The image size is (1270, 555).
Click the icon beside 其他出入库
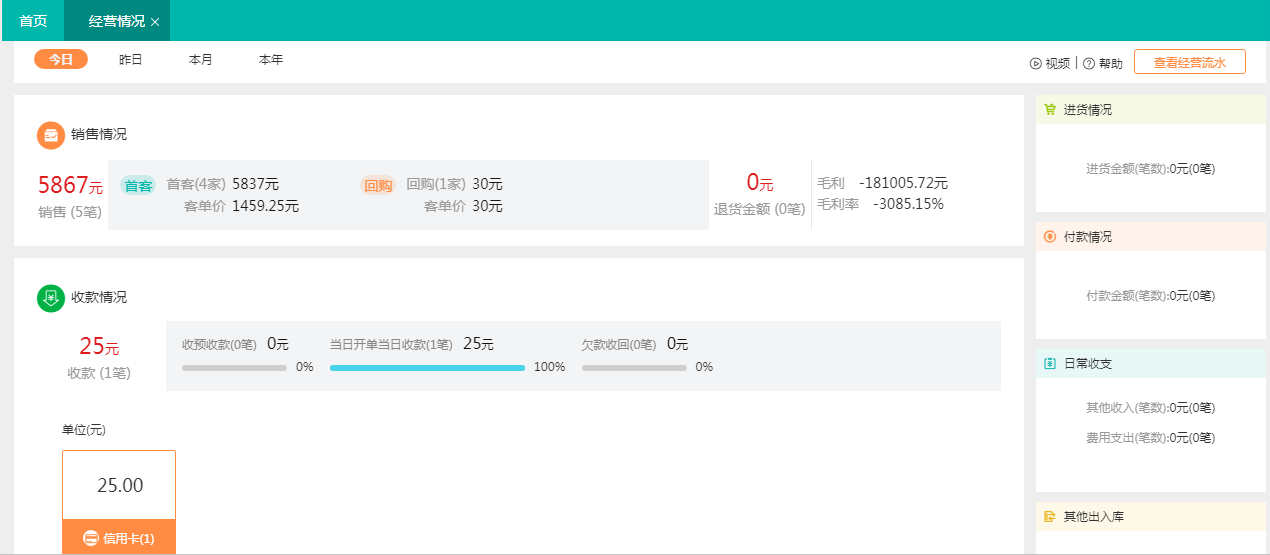(x=1050, y=517)
